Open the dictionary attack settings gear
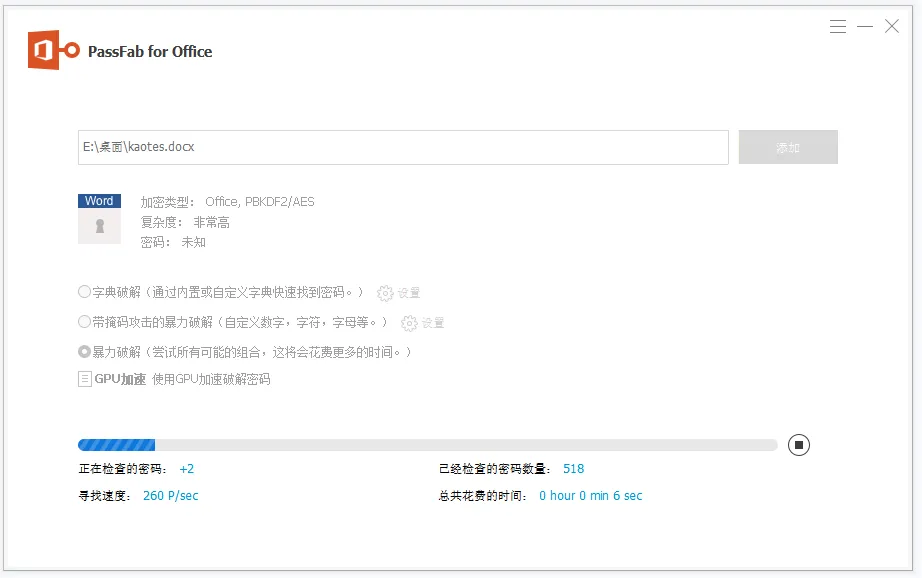922x578 pixels. [x=385, y=293]
